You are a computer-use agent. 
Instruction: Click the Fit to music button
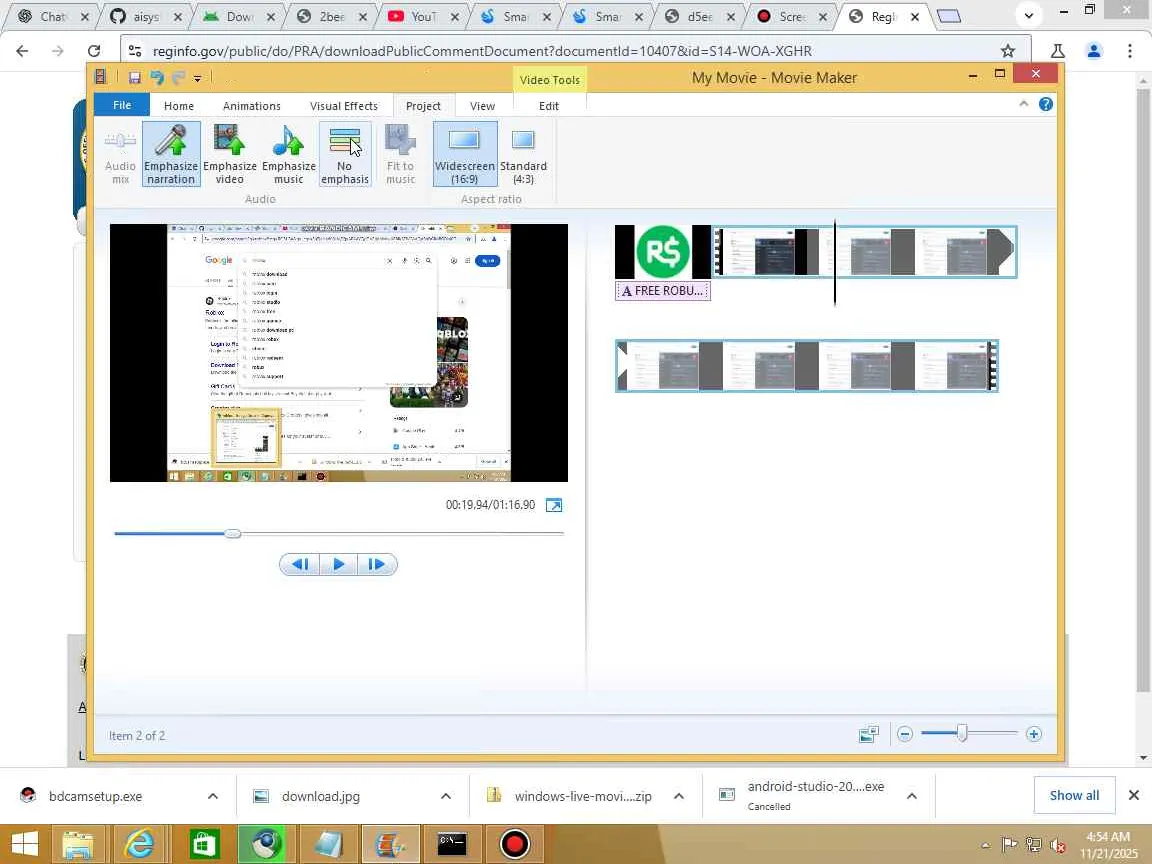point(400,154)
